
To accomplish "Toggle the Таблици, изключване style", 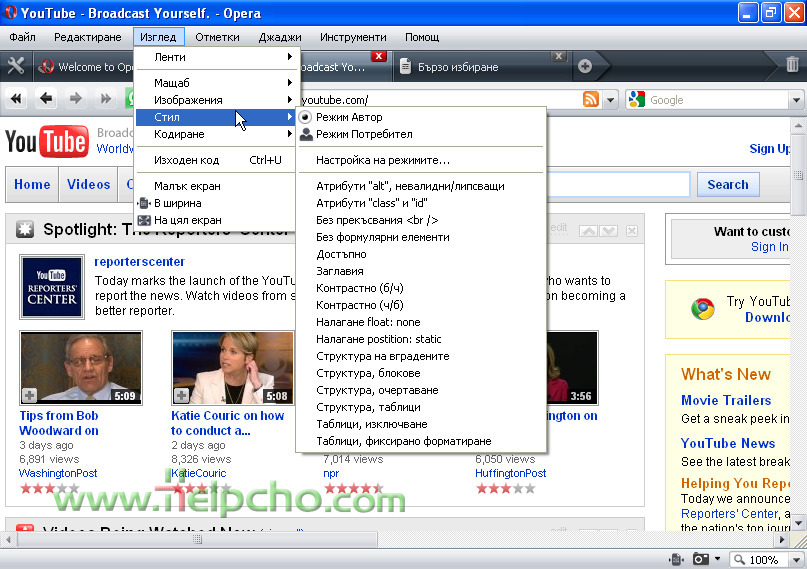I will pyautogui.click(x=420, y=424).
